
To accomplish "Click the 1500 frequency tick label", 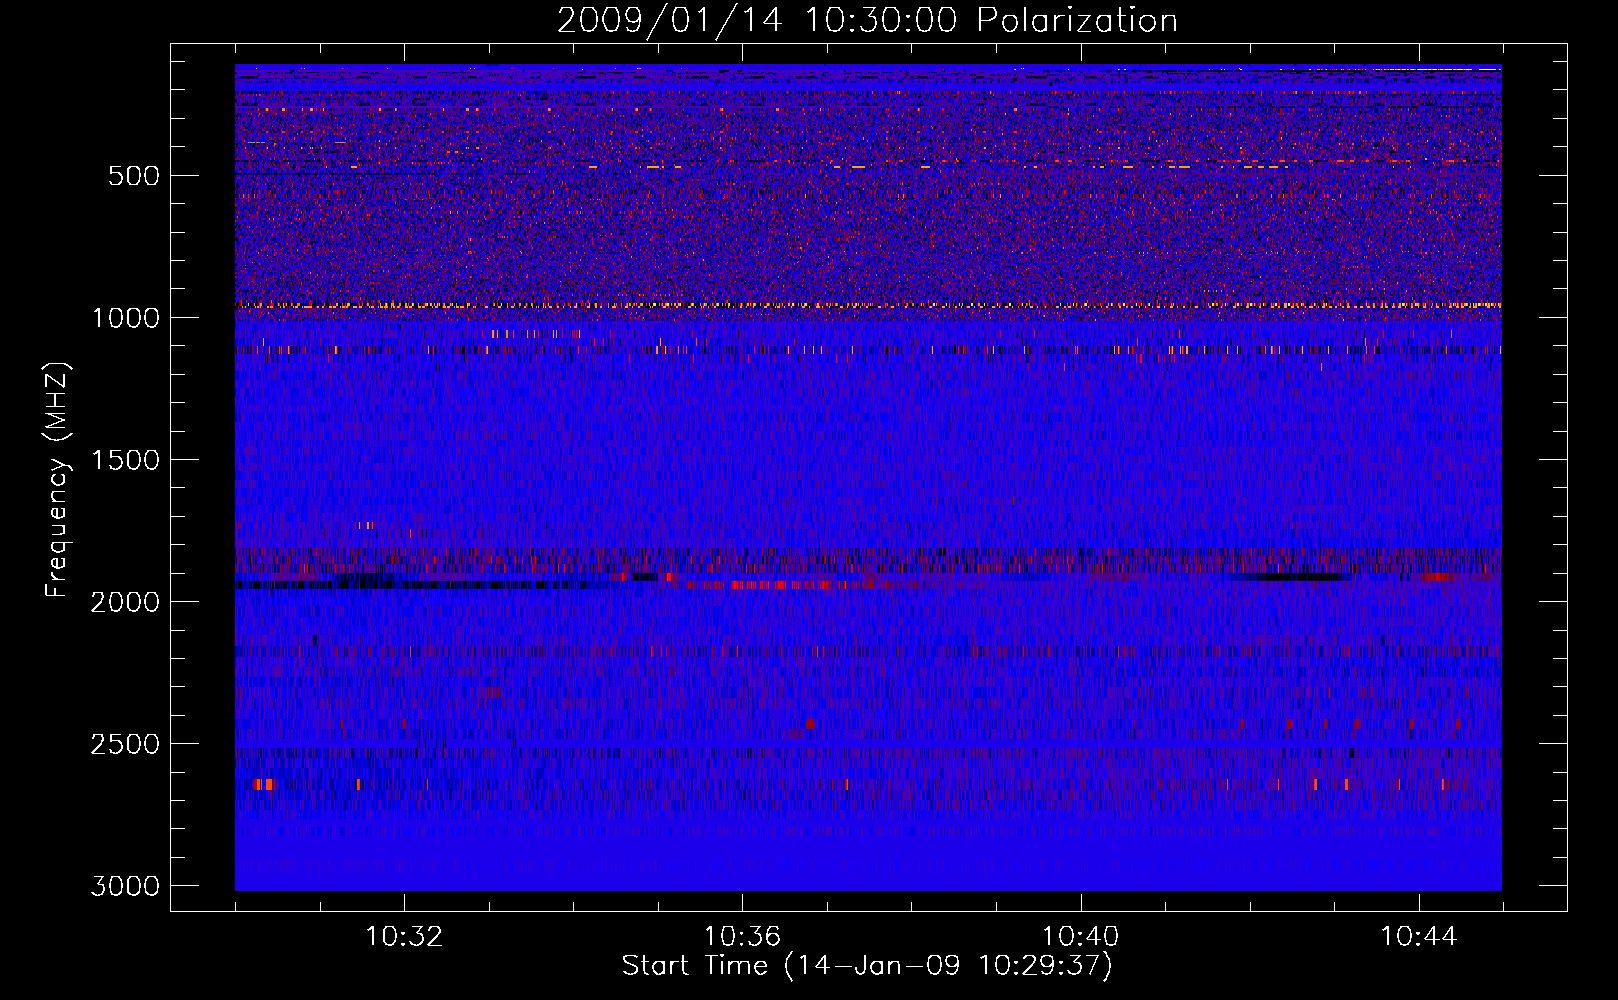I will point(125,460).
